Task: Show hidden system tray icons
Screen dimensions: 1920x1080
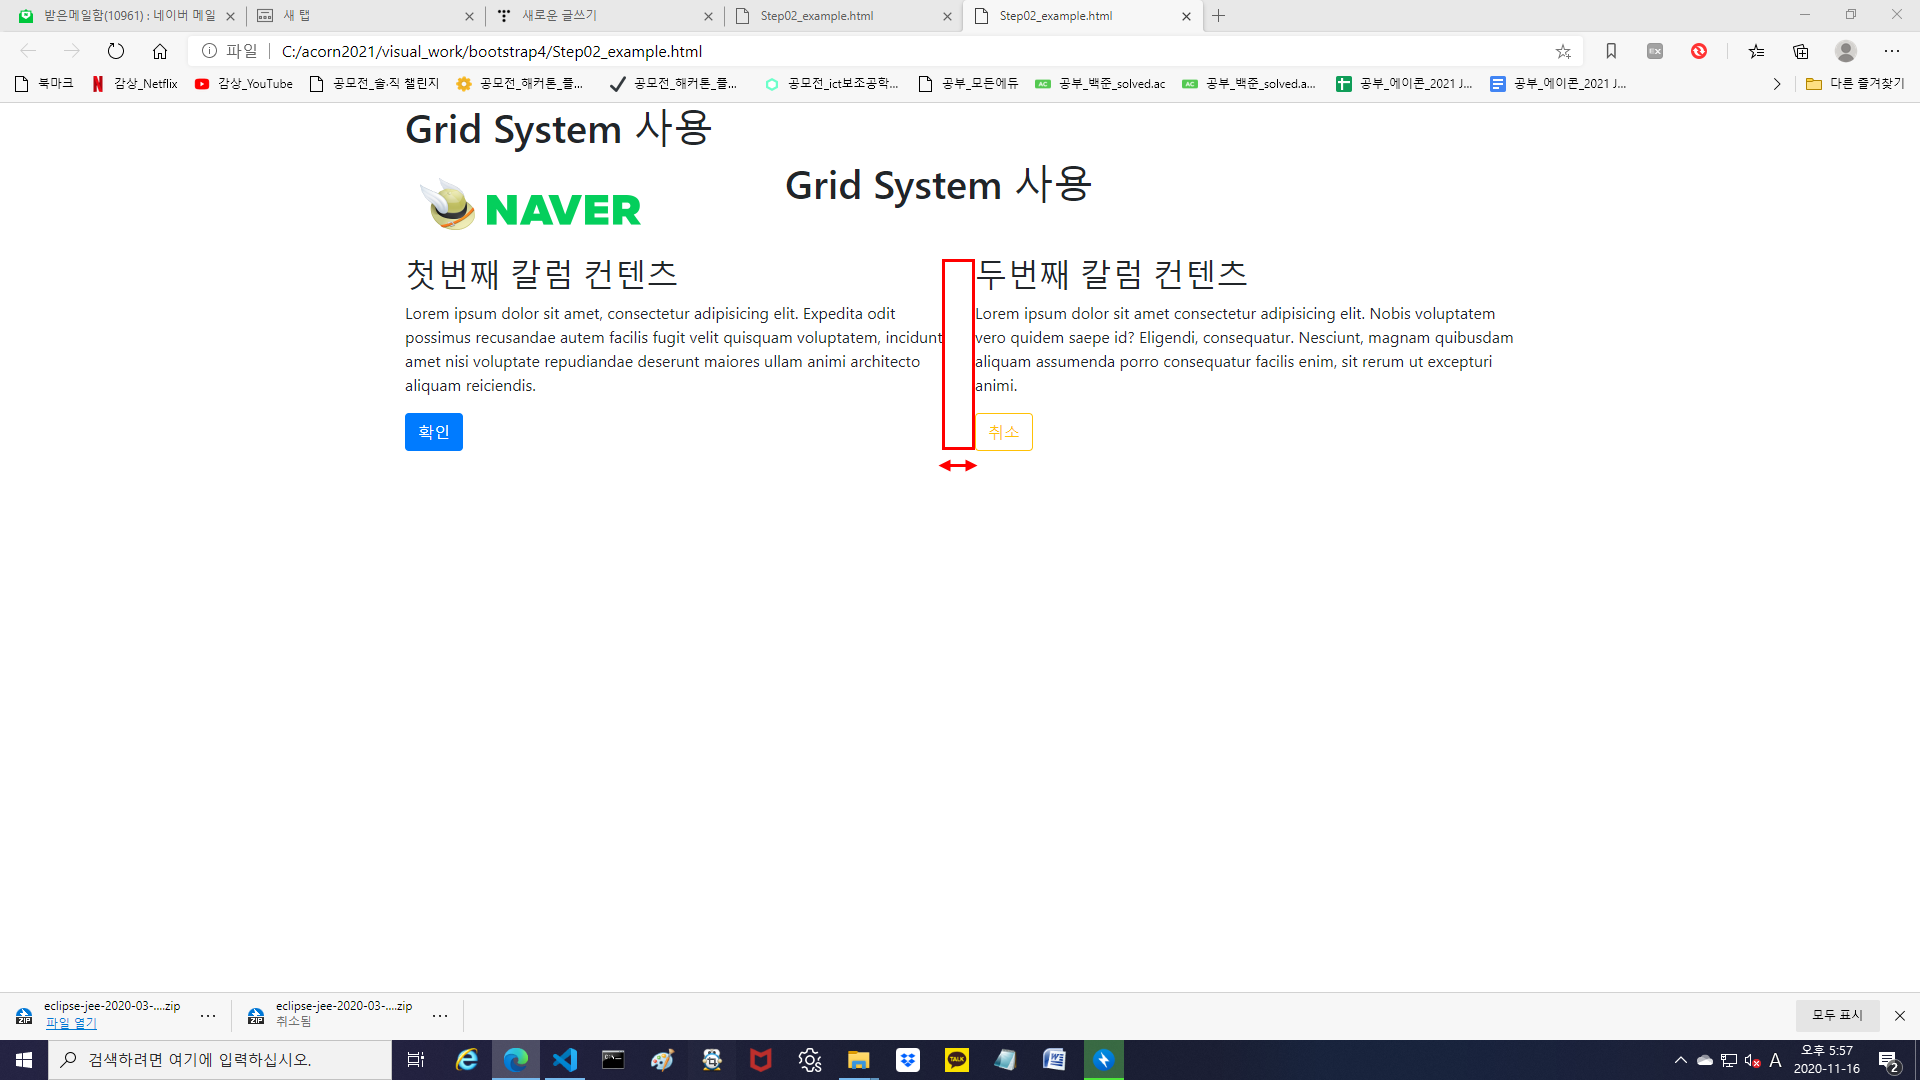Action: click(1681, 1060)
